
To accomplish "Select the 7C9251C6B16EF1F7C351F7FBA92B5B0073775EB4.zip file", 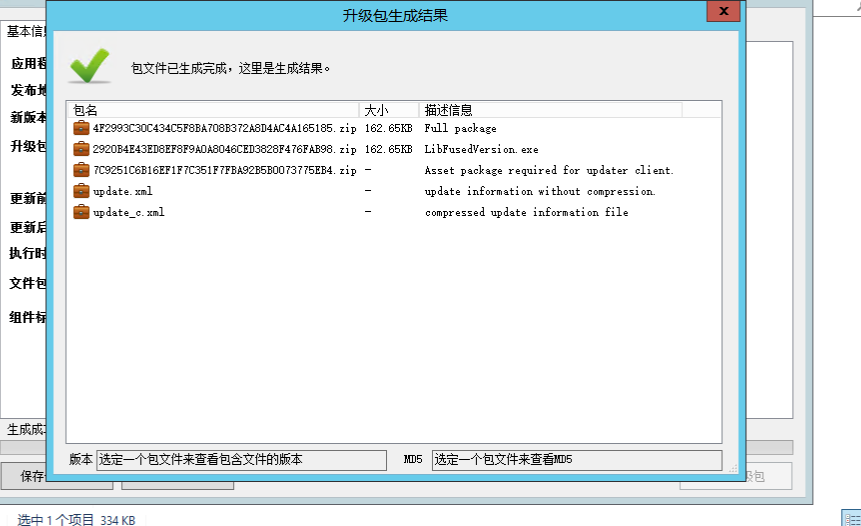I will pos(225,170).
